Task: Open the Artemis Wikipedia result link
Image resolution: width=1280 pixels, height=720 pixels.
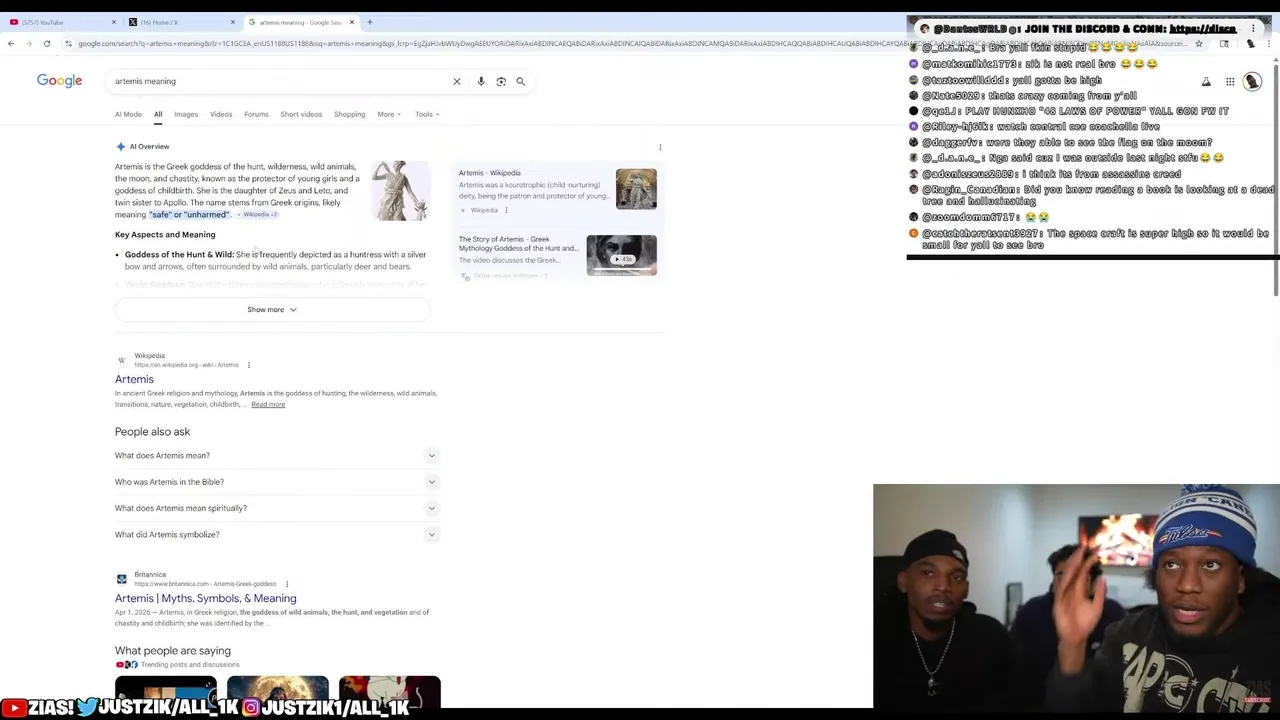Action: 134,380
